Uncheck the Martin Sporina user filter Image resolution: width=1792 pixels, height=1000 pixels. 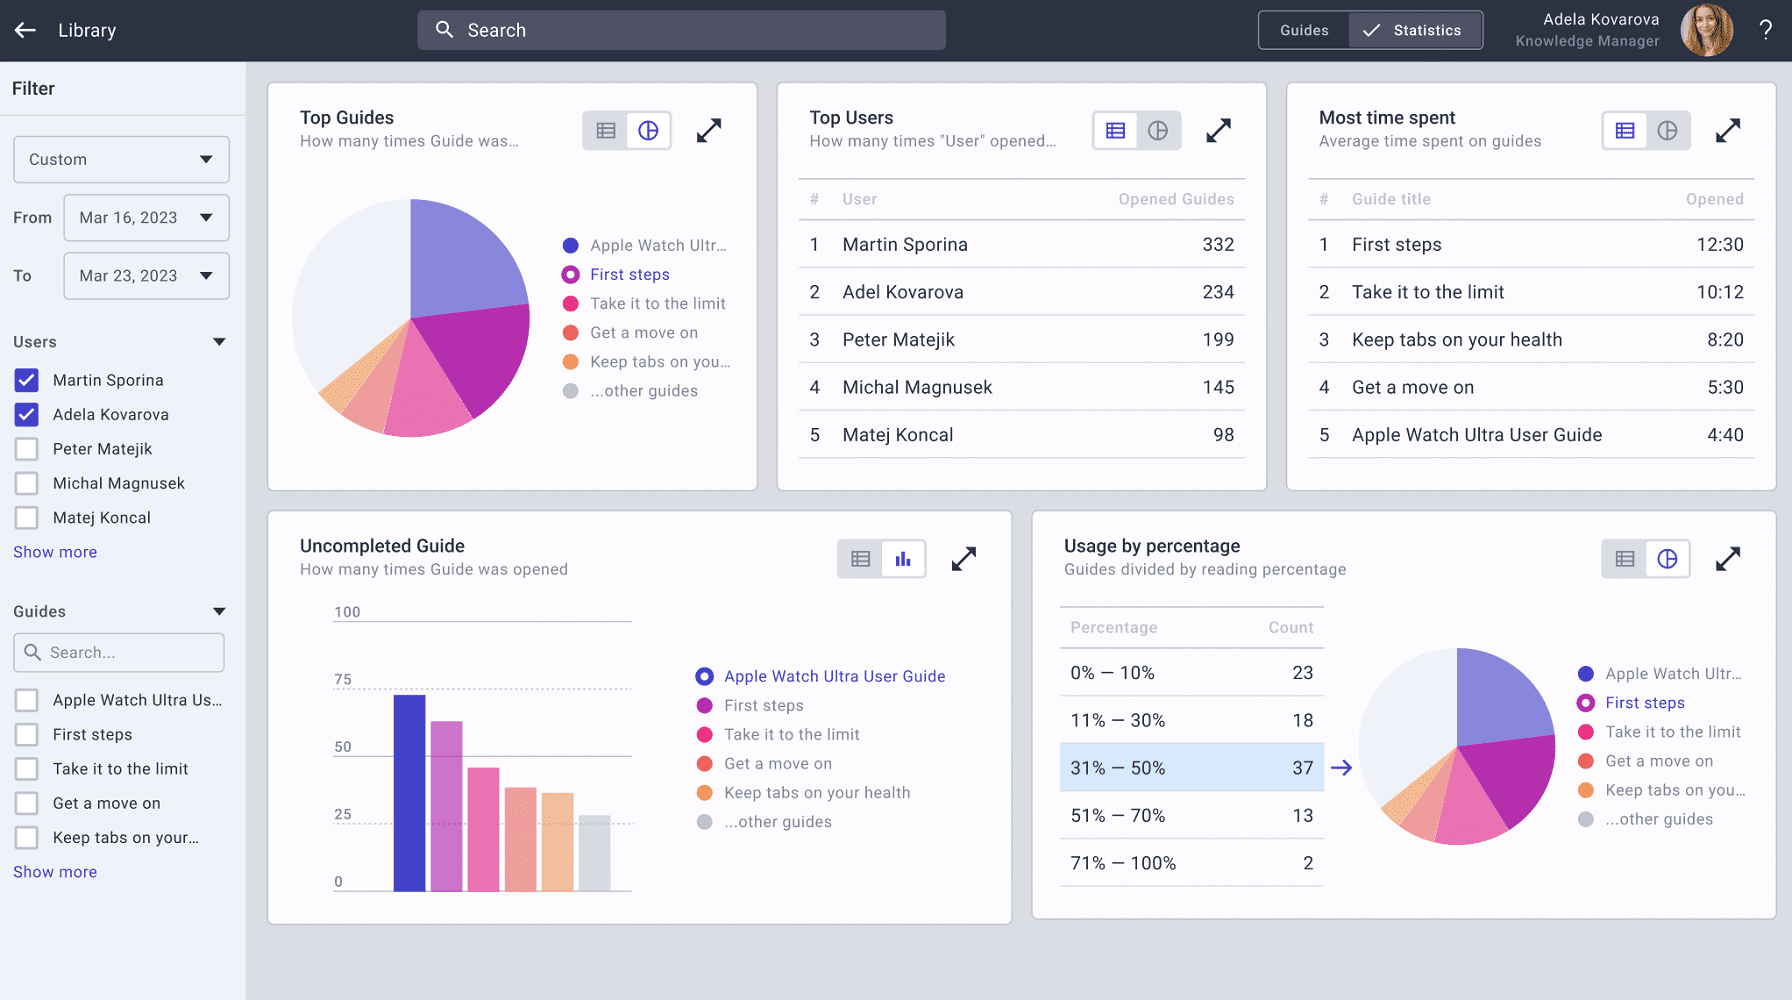(27, 380)
